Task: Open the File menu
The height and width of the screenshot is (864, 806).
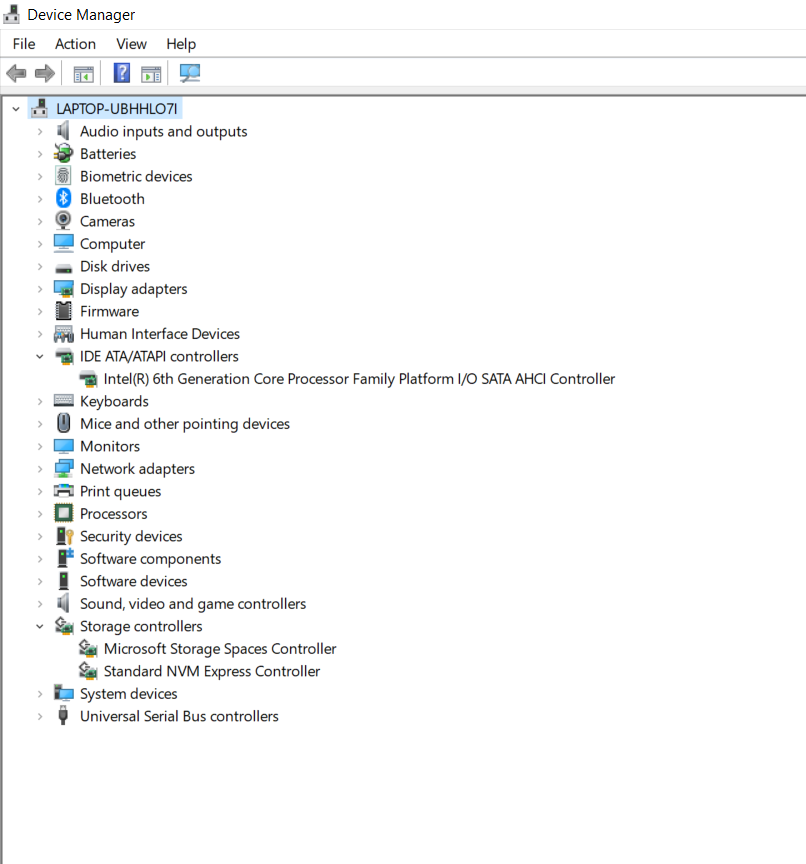Action: pos(23,44)
